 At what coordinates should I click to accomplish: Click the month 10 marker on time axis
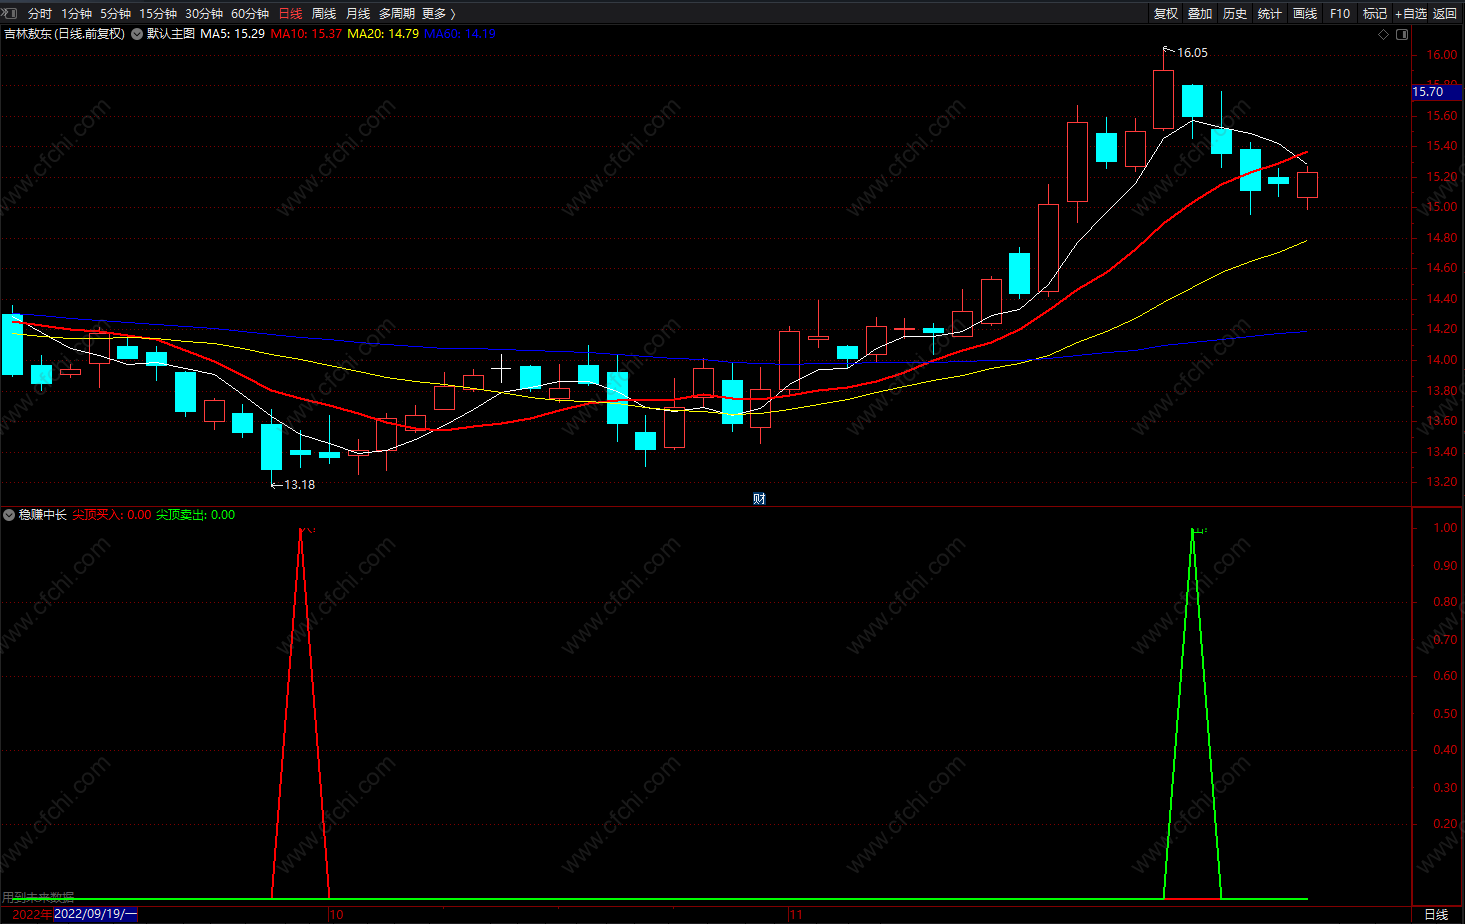[337, 914]
